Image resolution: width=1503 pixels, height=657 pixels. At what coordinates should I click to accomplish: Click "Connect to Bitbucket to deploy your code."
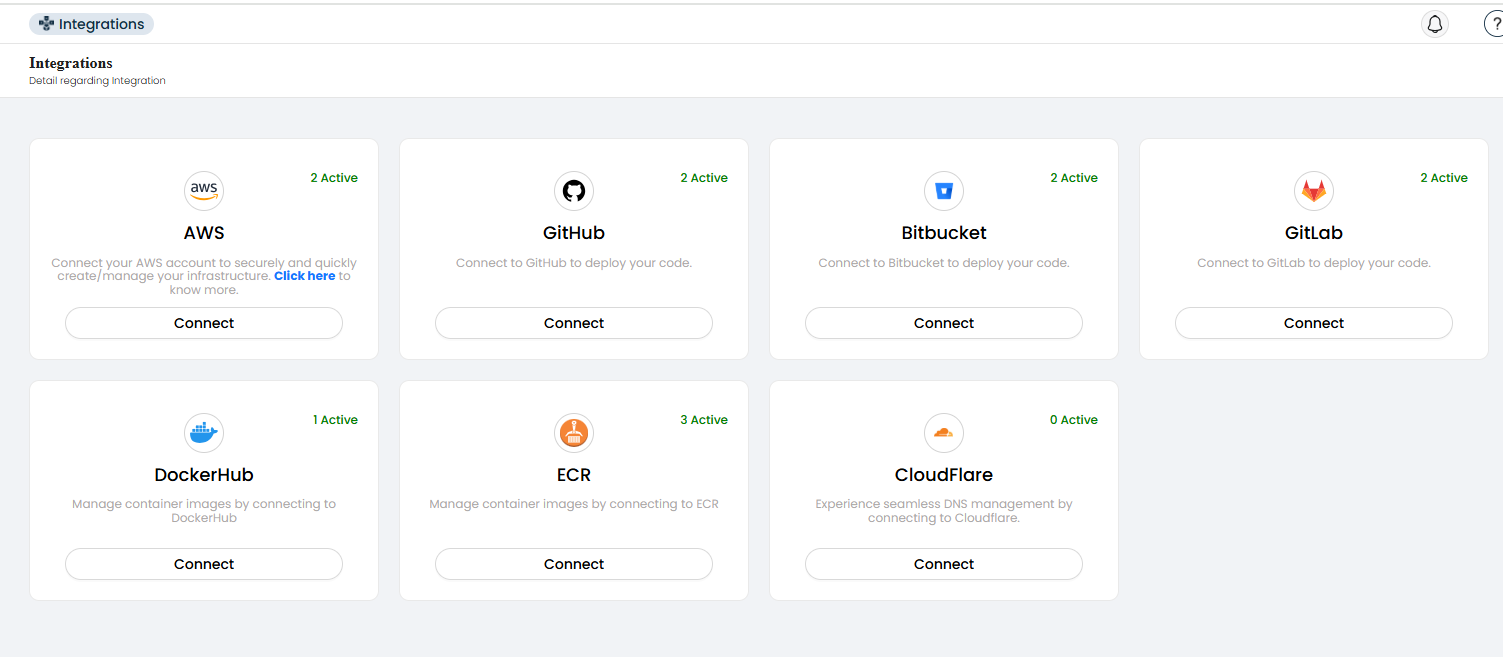pos(944,263)
